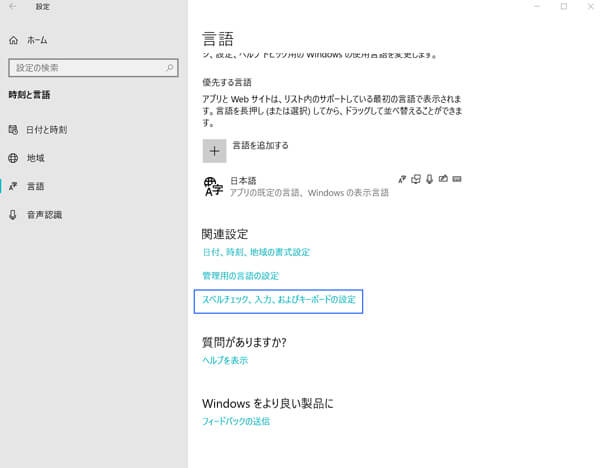This screenshot has height=468, width=600.
Task: Go to ホーム via the home icon
Action: pyautogui.click(x=13, y=40)
